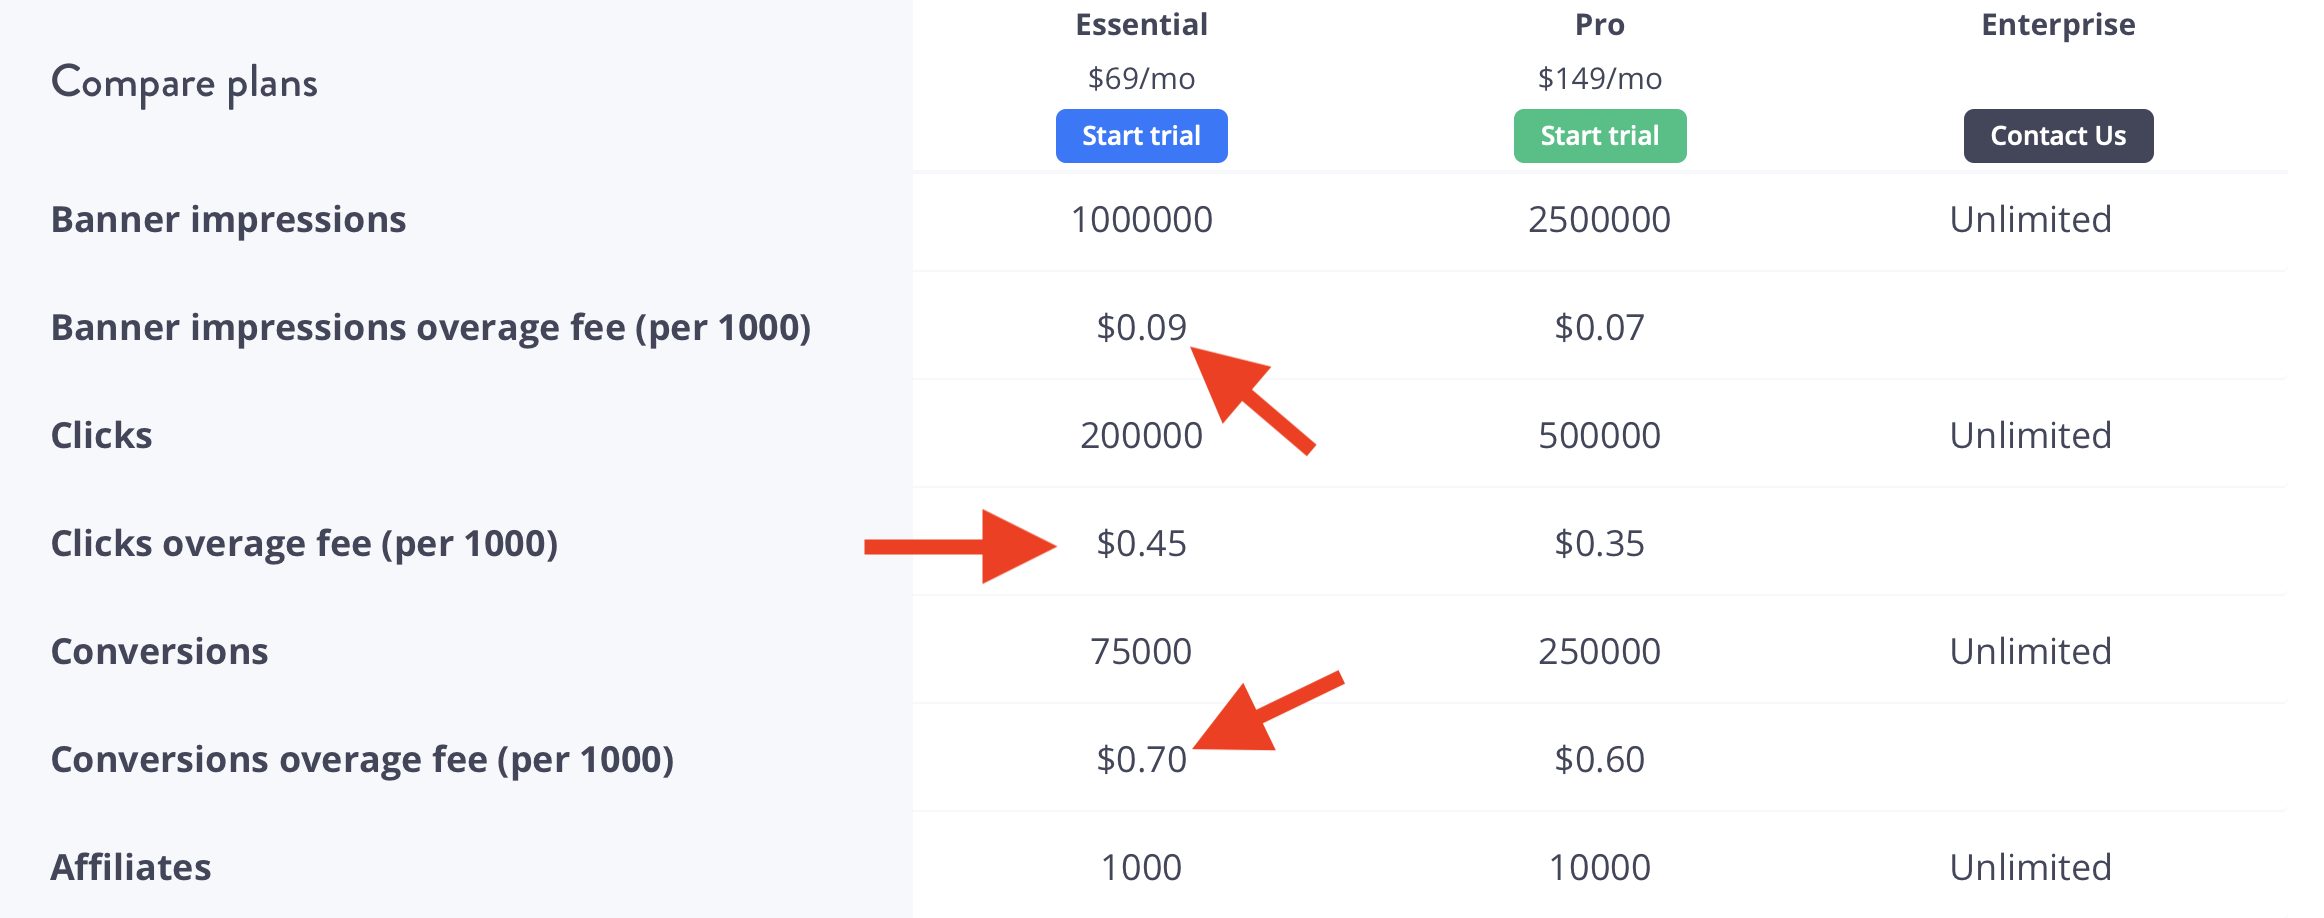2324x918 pixels.
Task: Select the Affiliates row label
Action: click(x=131, y=867)
